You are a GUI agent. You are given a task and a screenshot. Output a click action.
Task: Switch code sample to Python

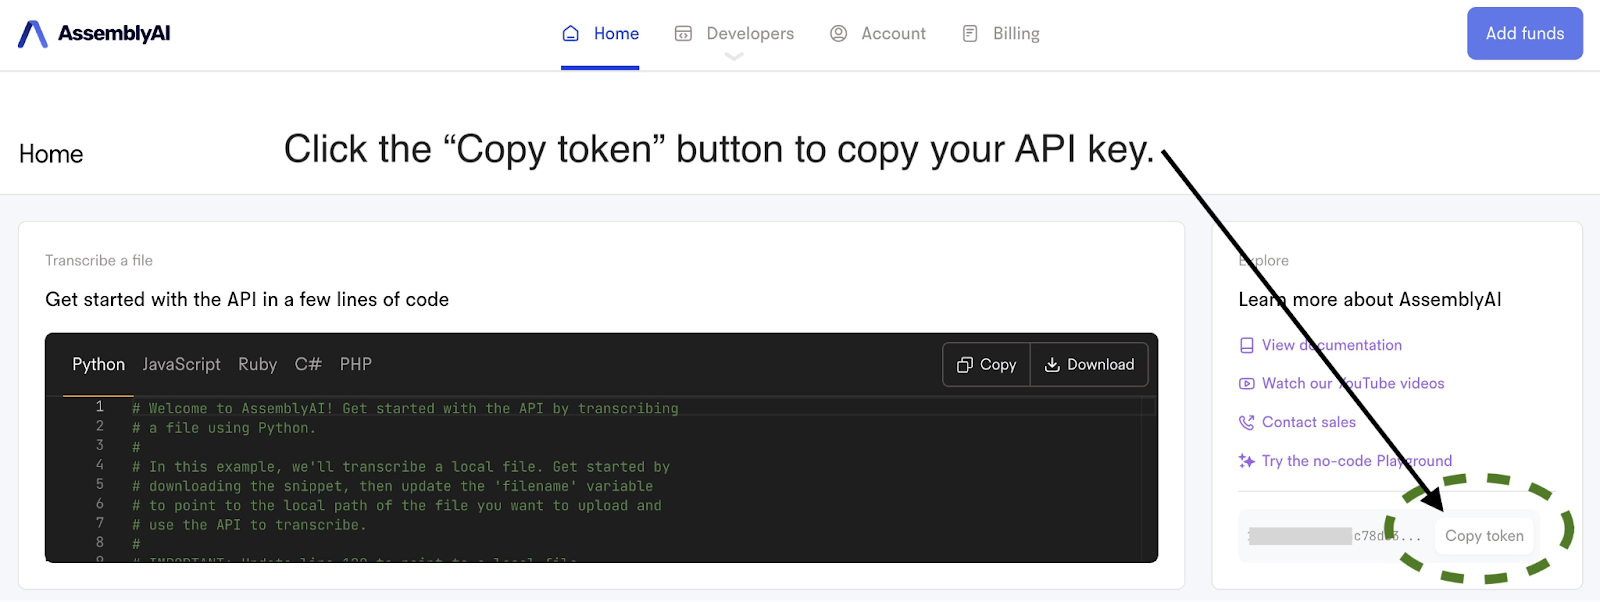pos(99,365)
